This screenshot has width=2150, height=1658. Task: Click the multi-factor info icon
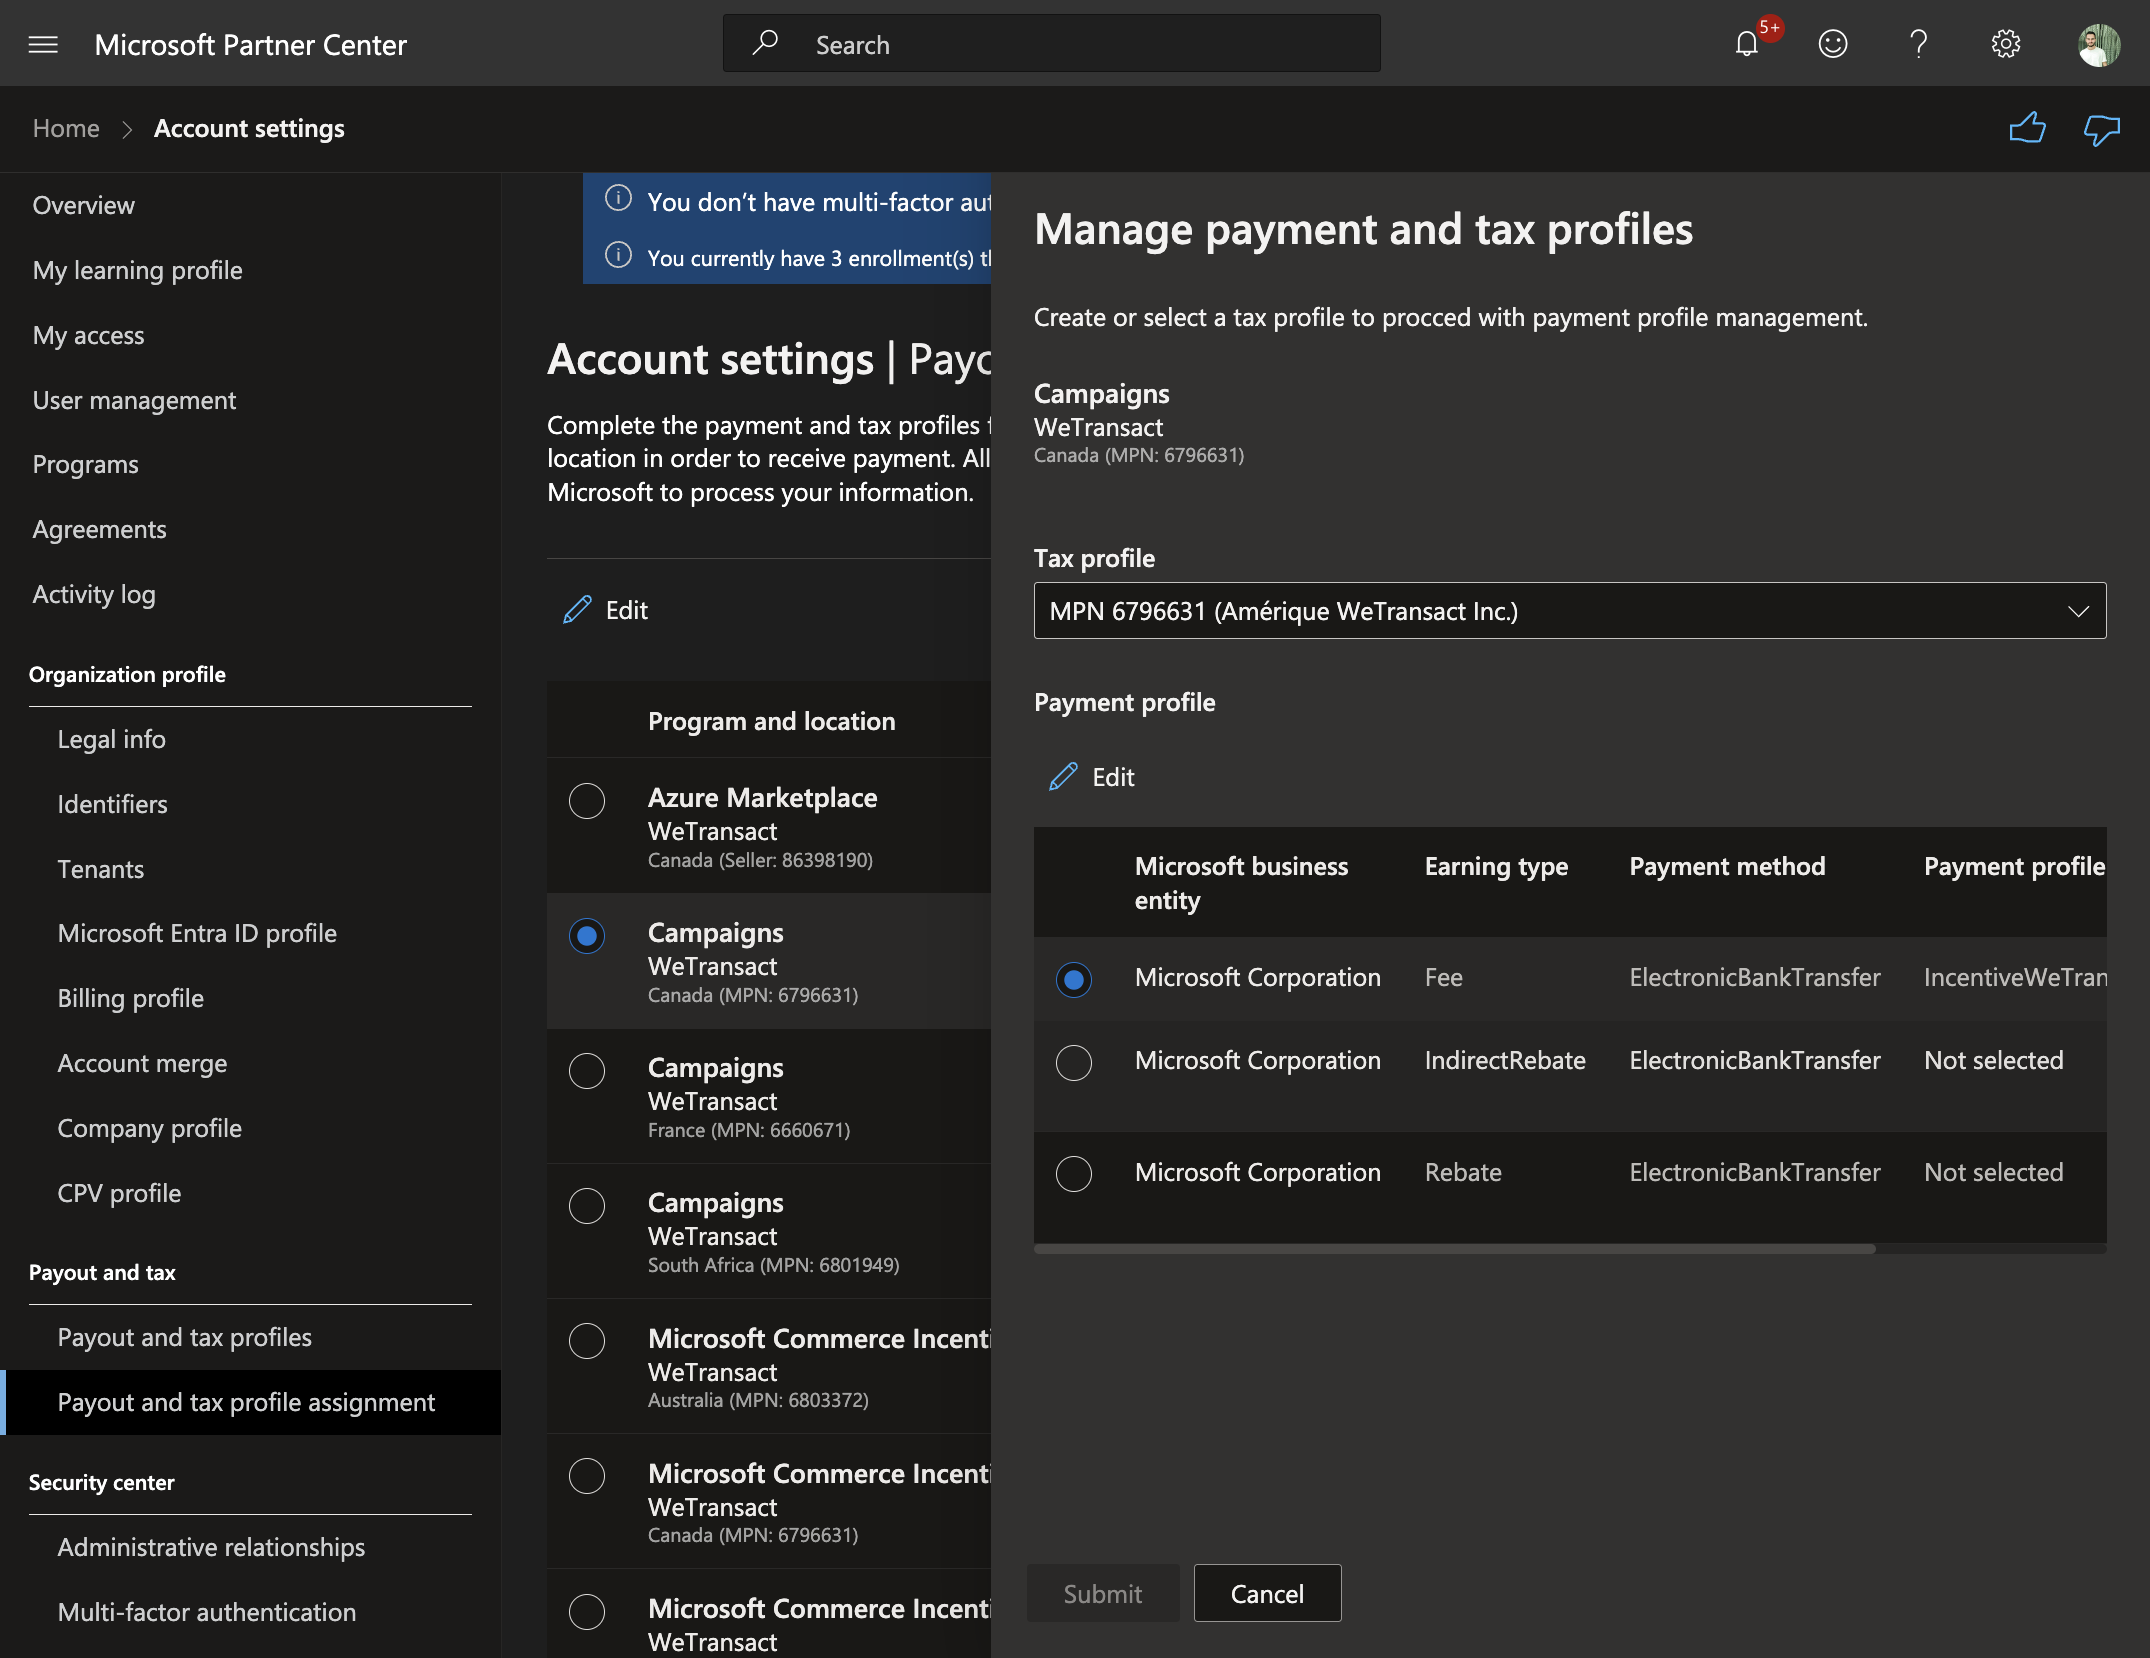click(x=619, y=198)
